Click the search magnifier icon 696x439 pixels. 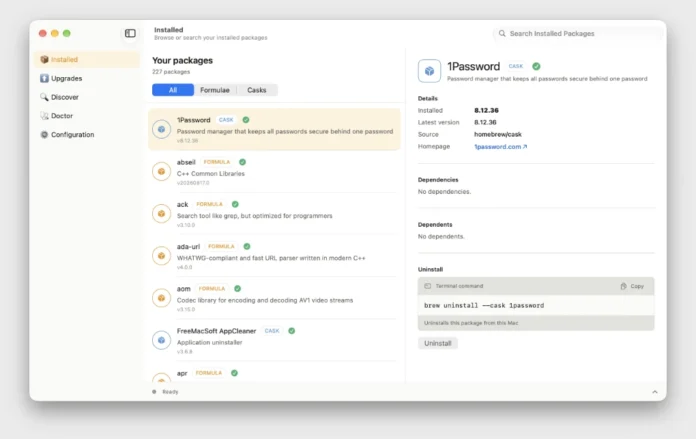(502, 33)
